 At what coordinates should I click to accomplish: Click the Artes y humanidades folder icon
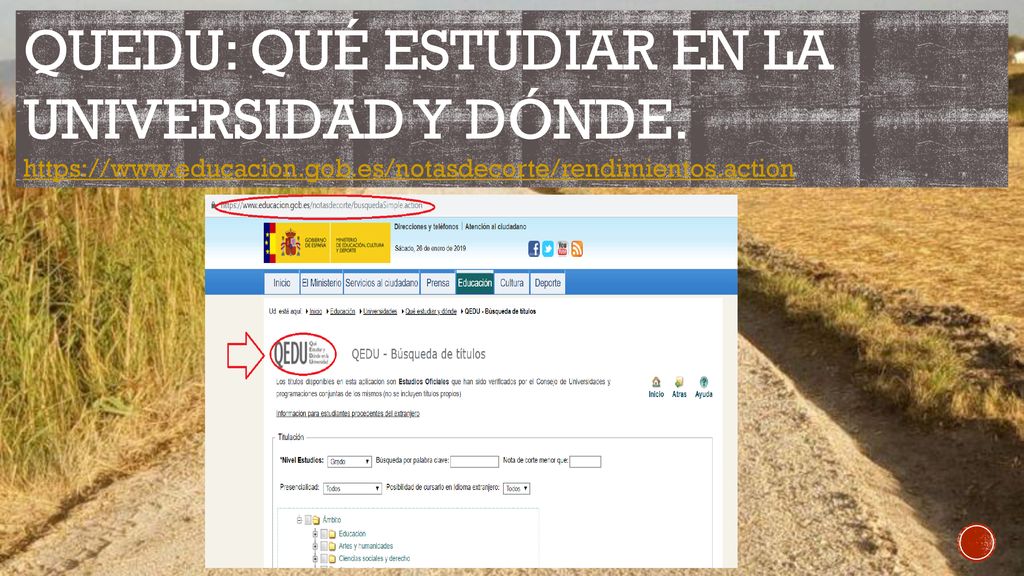pos(332,547)
